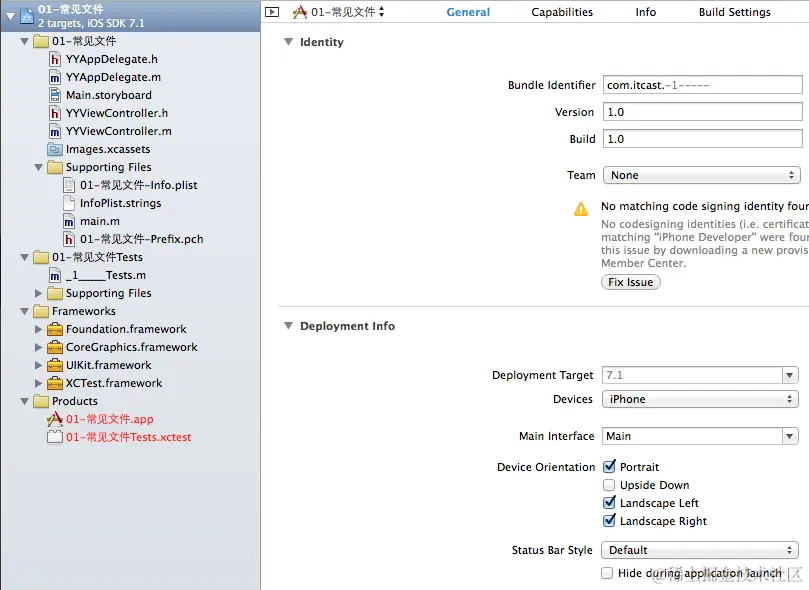Click the InfoPlist.strings file icon
The width and height of the screenshot is (809, 590).
[69, 203]
